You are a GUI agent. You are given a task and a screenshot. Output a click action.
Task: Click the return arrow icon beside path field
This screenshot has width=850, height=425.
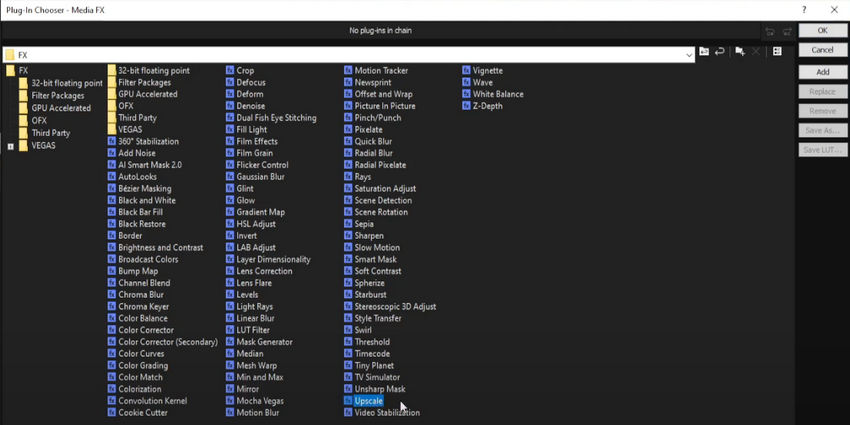pos(720,52)
